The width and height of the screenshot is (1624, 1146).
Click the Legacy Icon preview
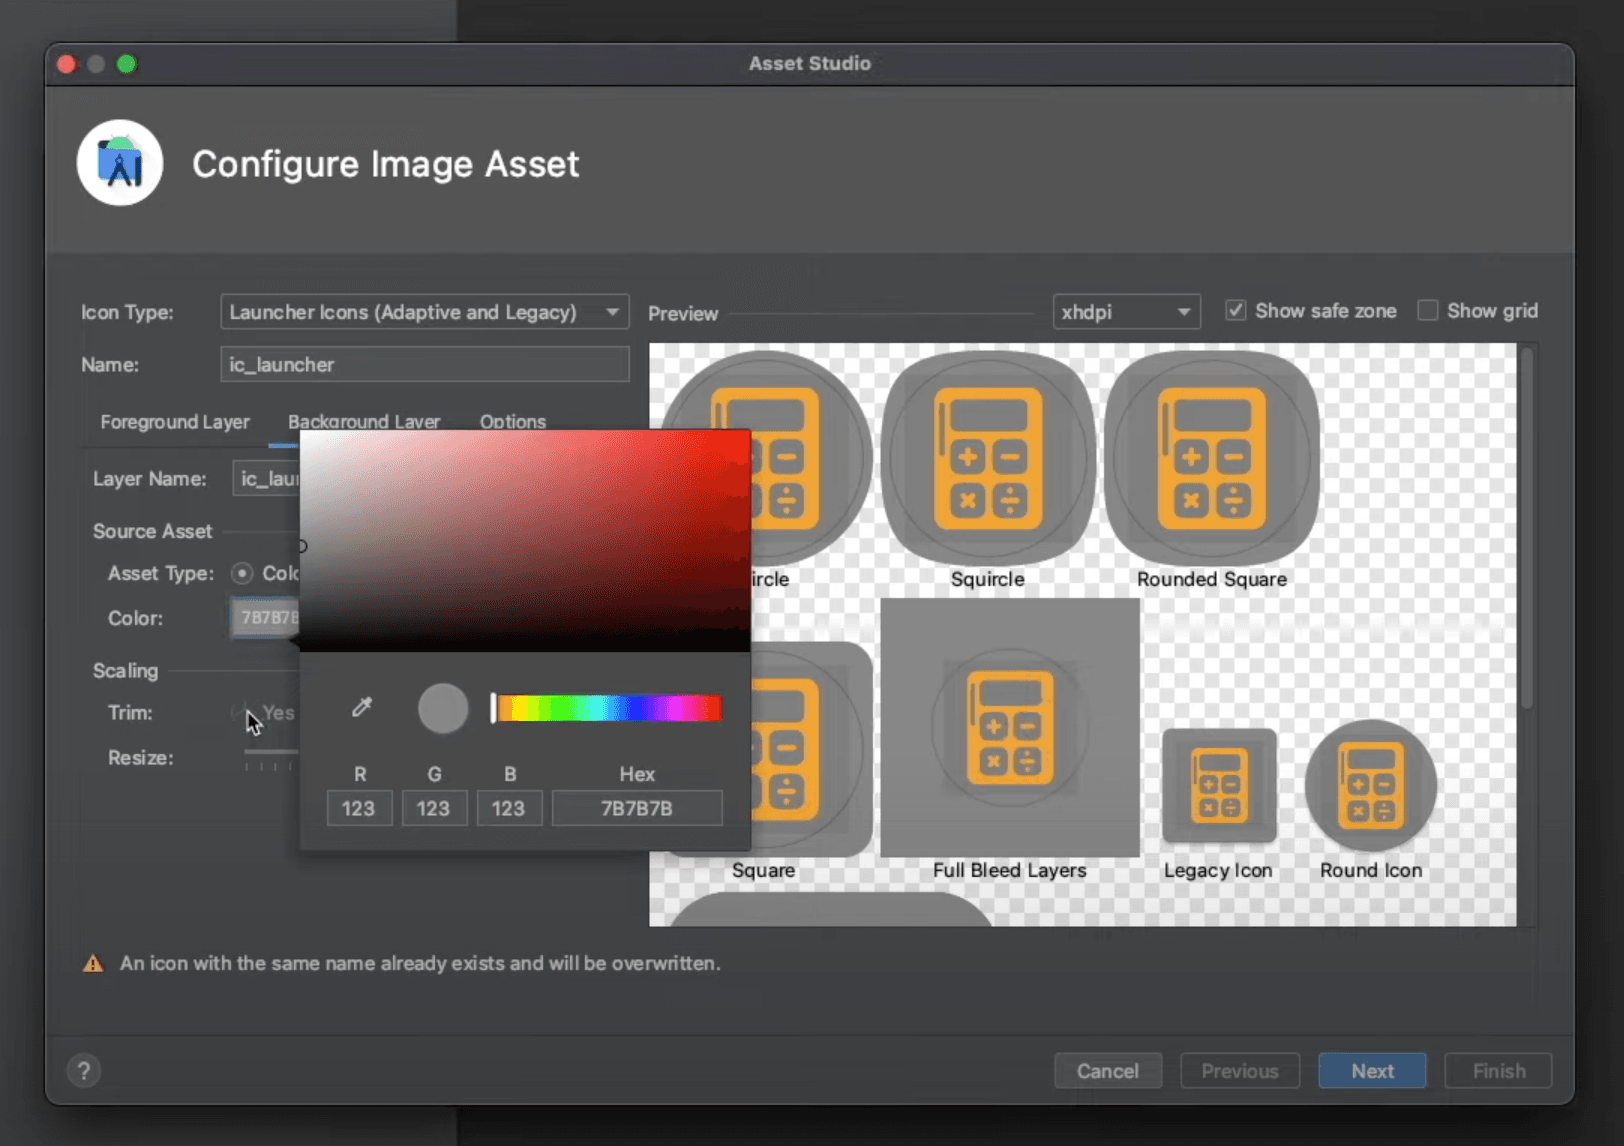pyautogui.click(x=1218, y=786)
